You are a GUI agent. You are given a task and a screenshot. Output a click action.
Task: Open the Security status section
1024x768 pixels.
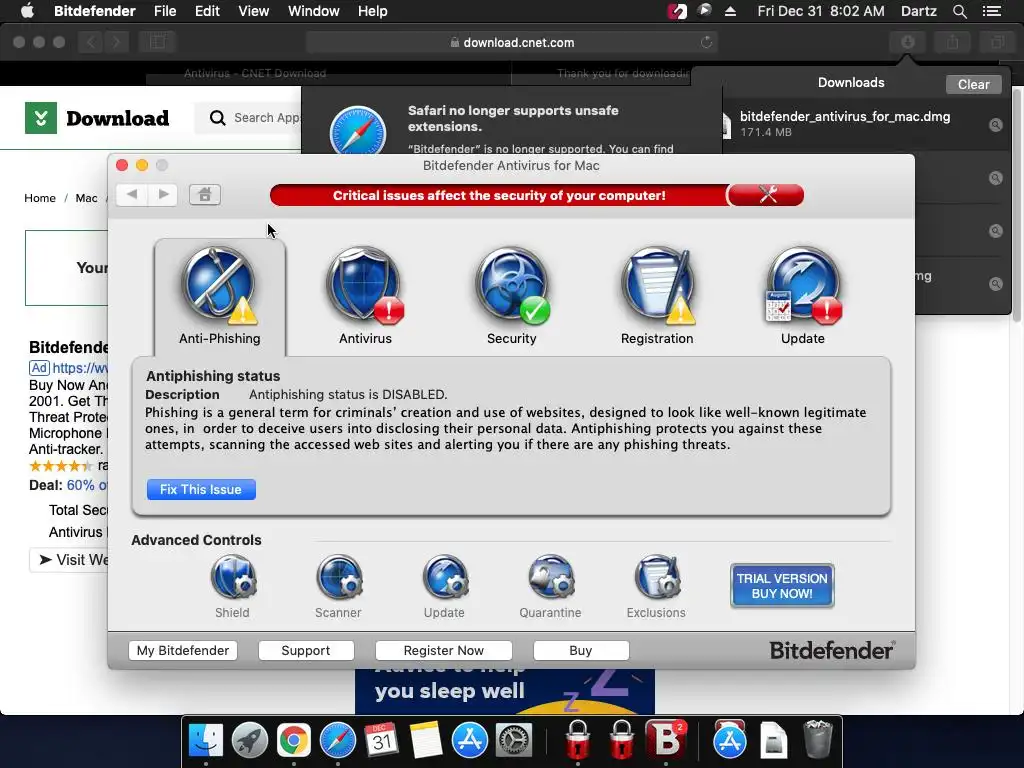511,285
